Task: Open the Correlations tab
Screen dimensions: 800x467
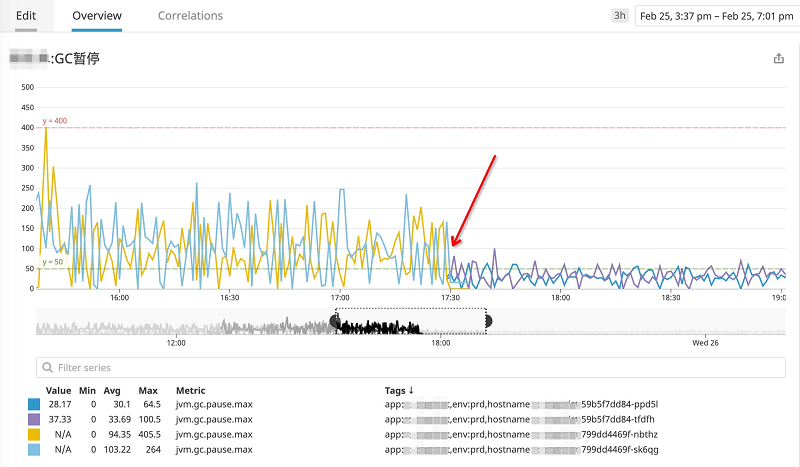Action: coord(190,16)
